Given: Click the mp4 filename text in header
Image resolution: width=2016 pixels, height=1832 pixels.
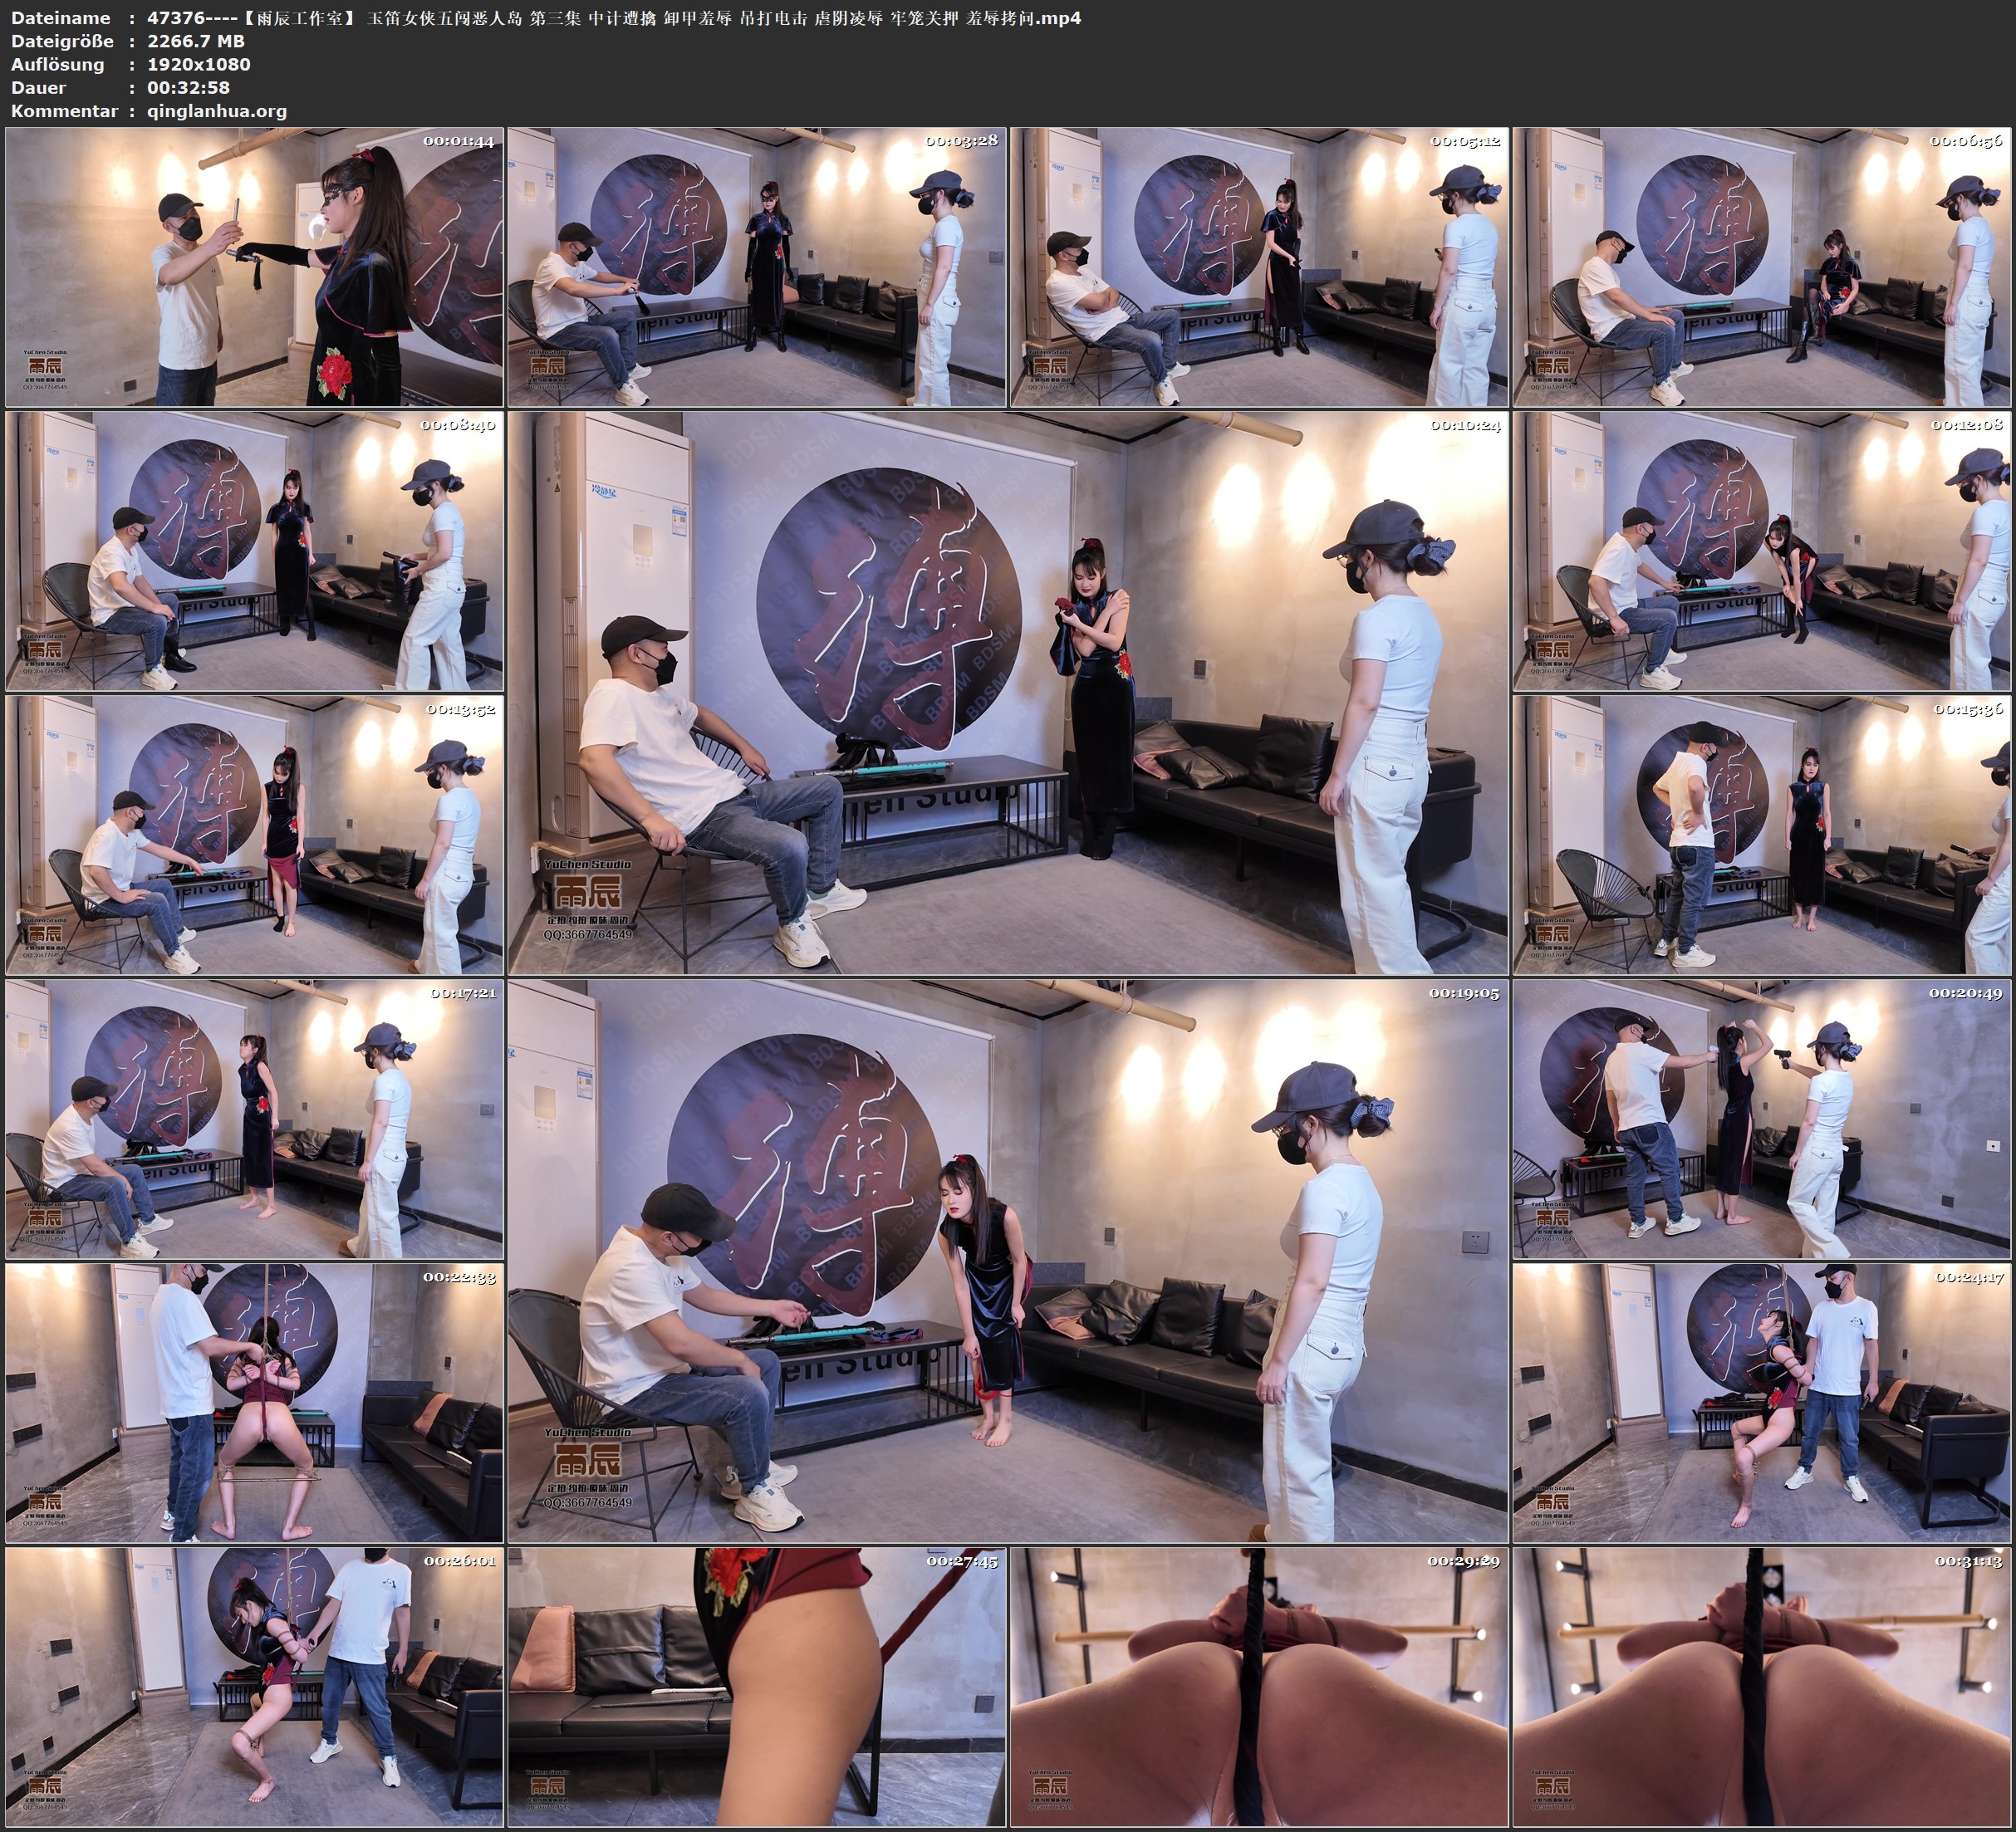Looking at the screenshot, I should pos(613,18).
